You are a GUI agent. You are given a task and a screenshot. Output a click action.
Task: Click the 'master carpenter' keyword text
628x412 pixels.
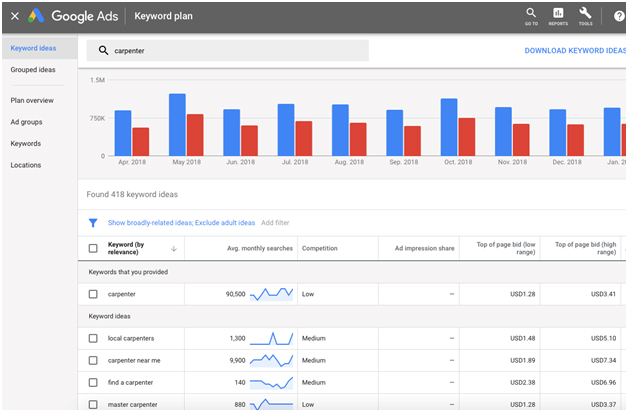(133, 404)
